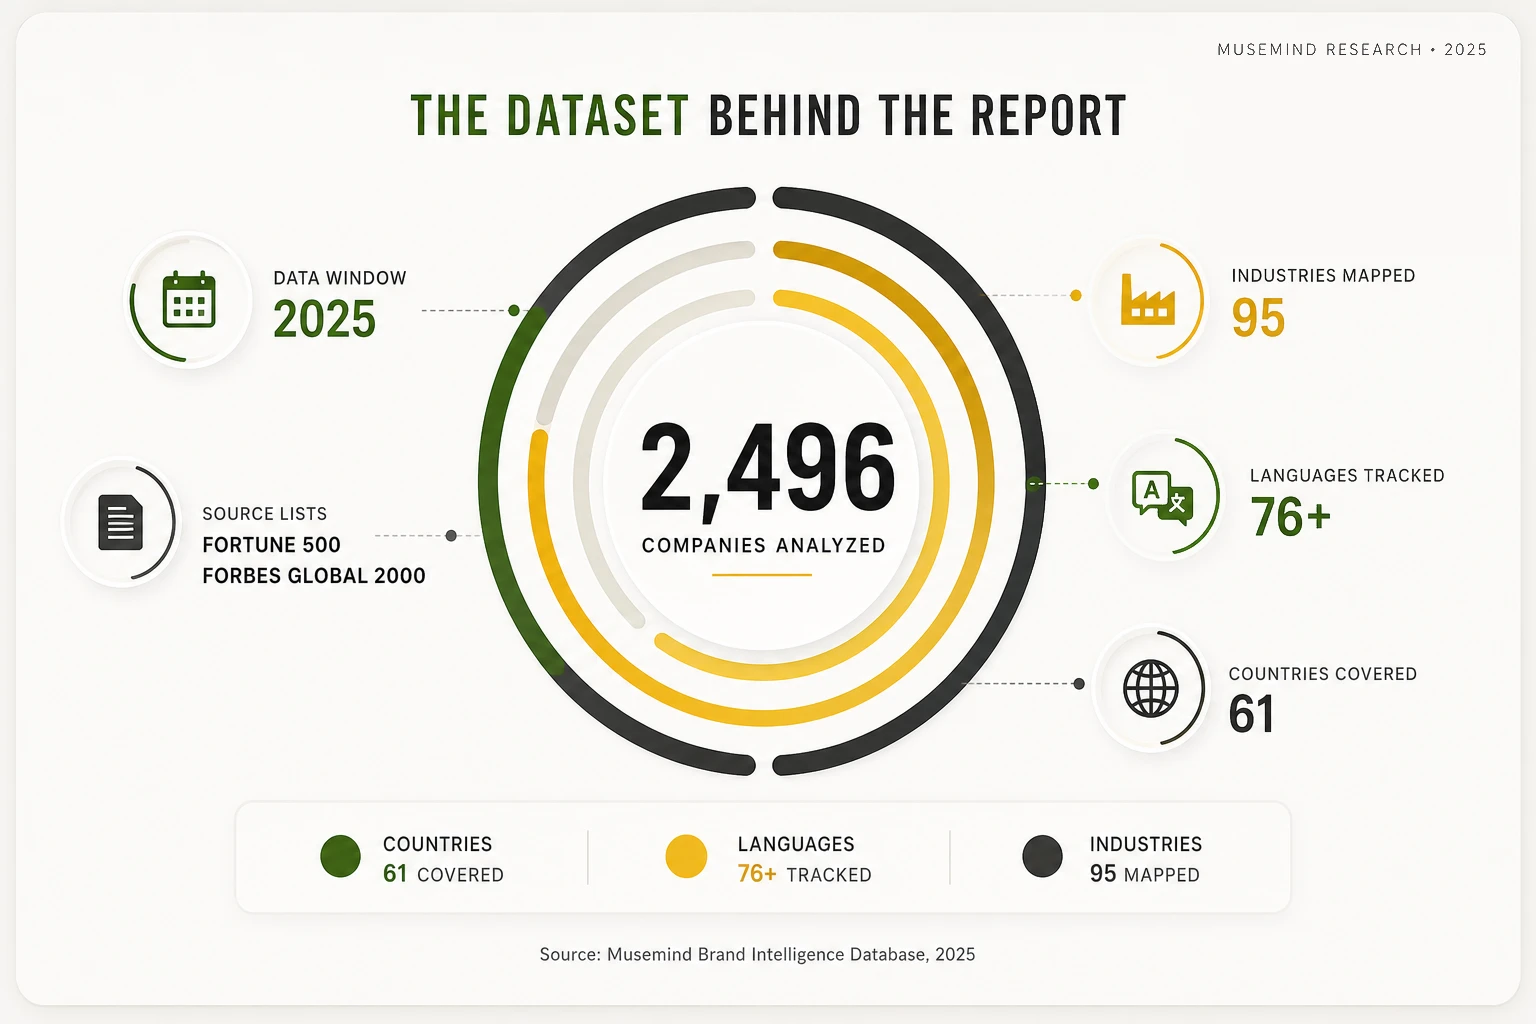Click the legend LANGUAGES heading
The image size is (1536, 1024).
(796, 844)
